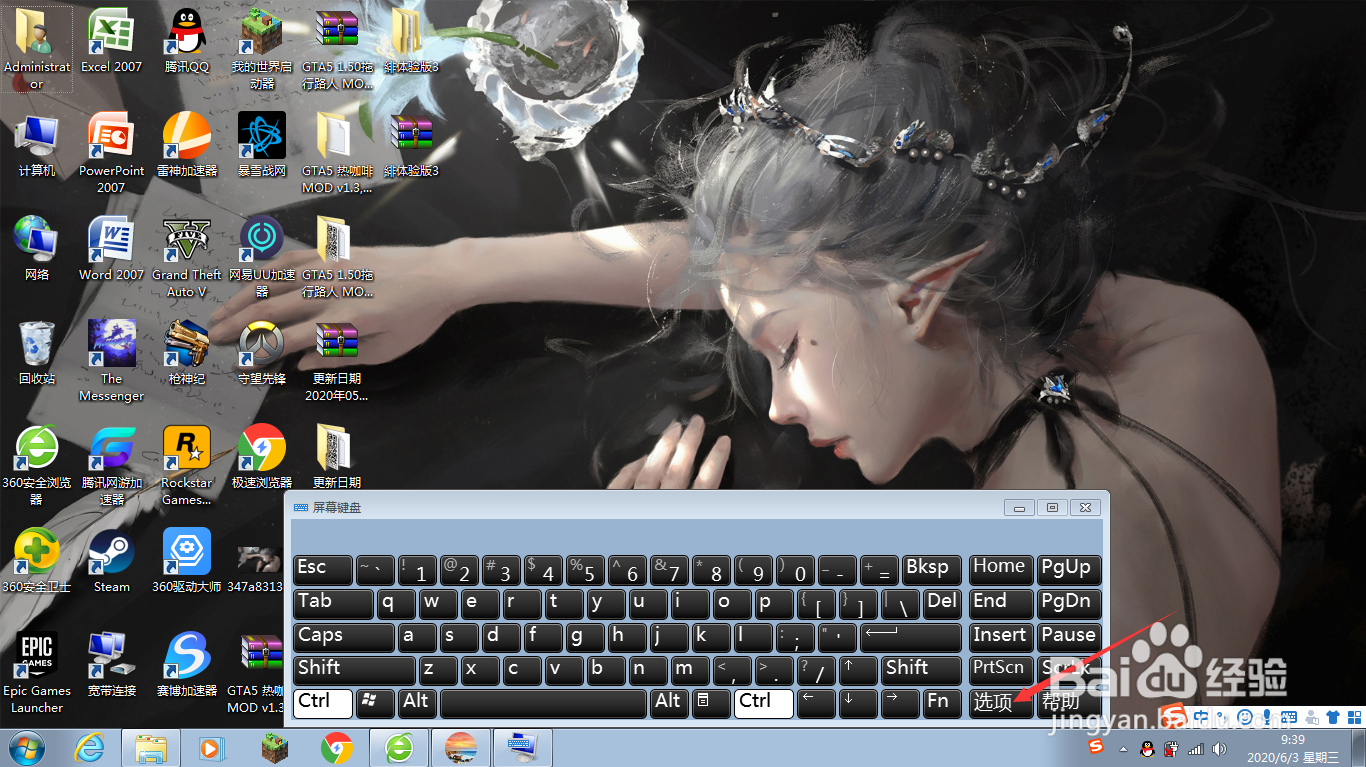Open the QQ penguin tray icon
The height and width of the screenshot is (767, 1366).
coord(1147,748)
